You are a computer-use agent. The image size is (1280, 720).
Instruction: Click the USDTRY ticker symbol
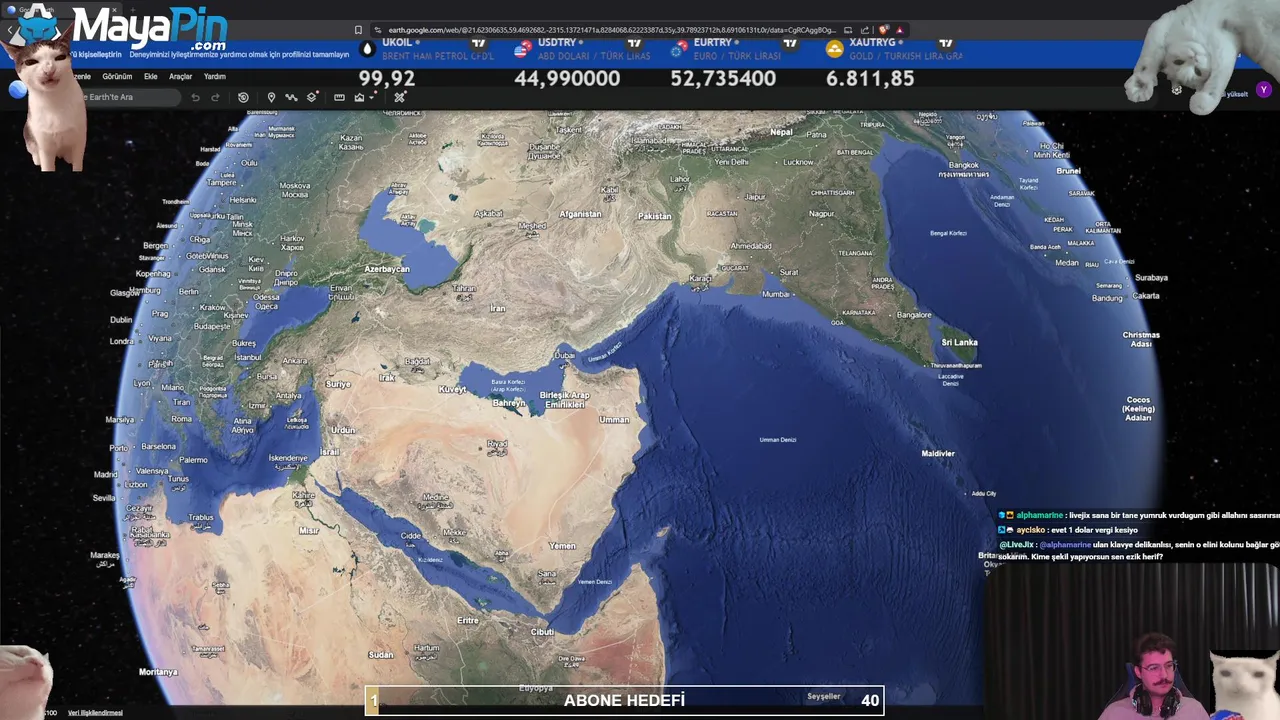point(557,43)
